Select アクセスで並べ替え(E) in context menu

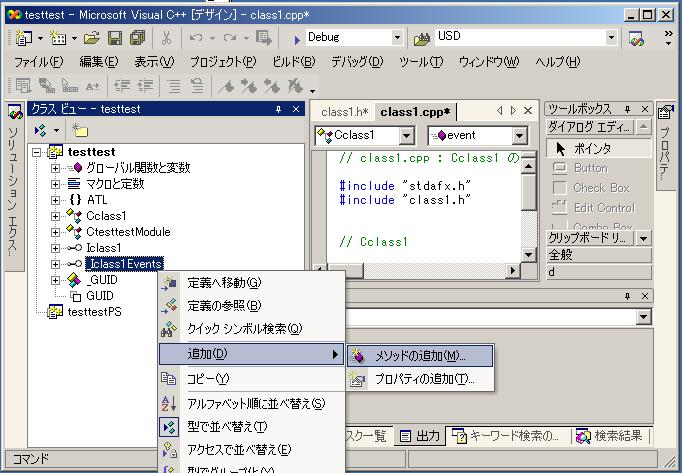tap(252, 449)
